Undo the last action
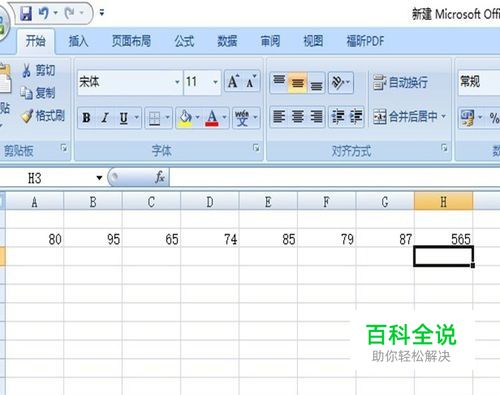Screen dimensions: 500x395 pyautogui.click(x=44, y=13)
